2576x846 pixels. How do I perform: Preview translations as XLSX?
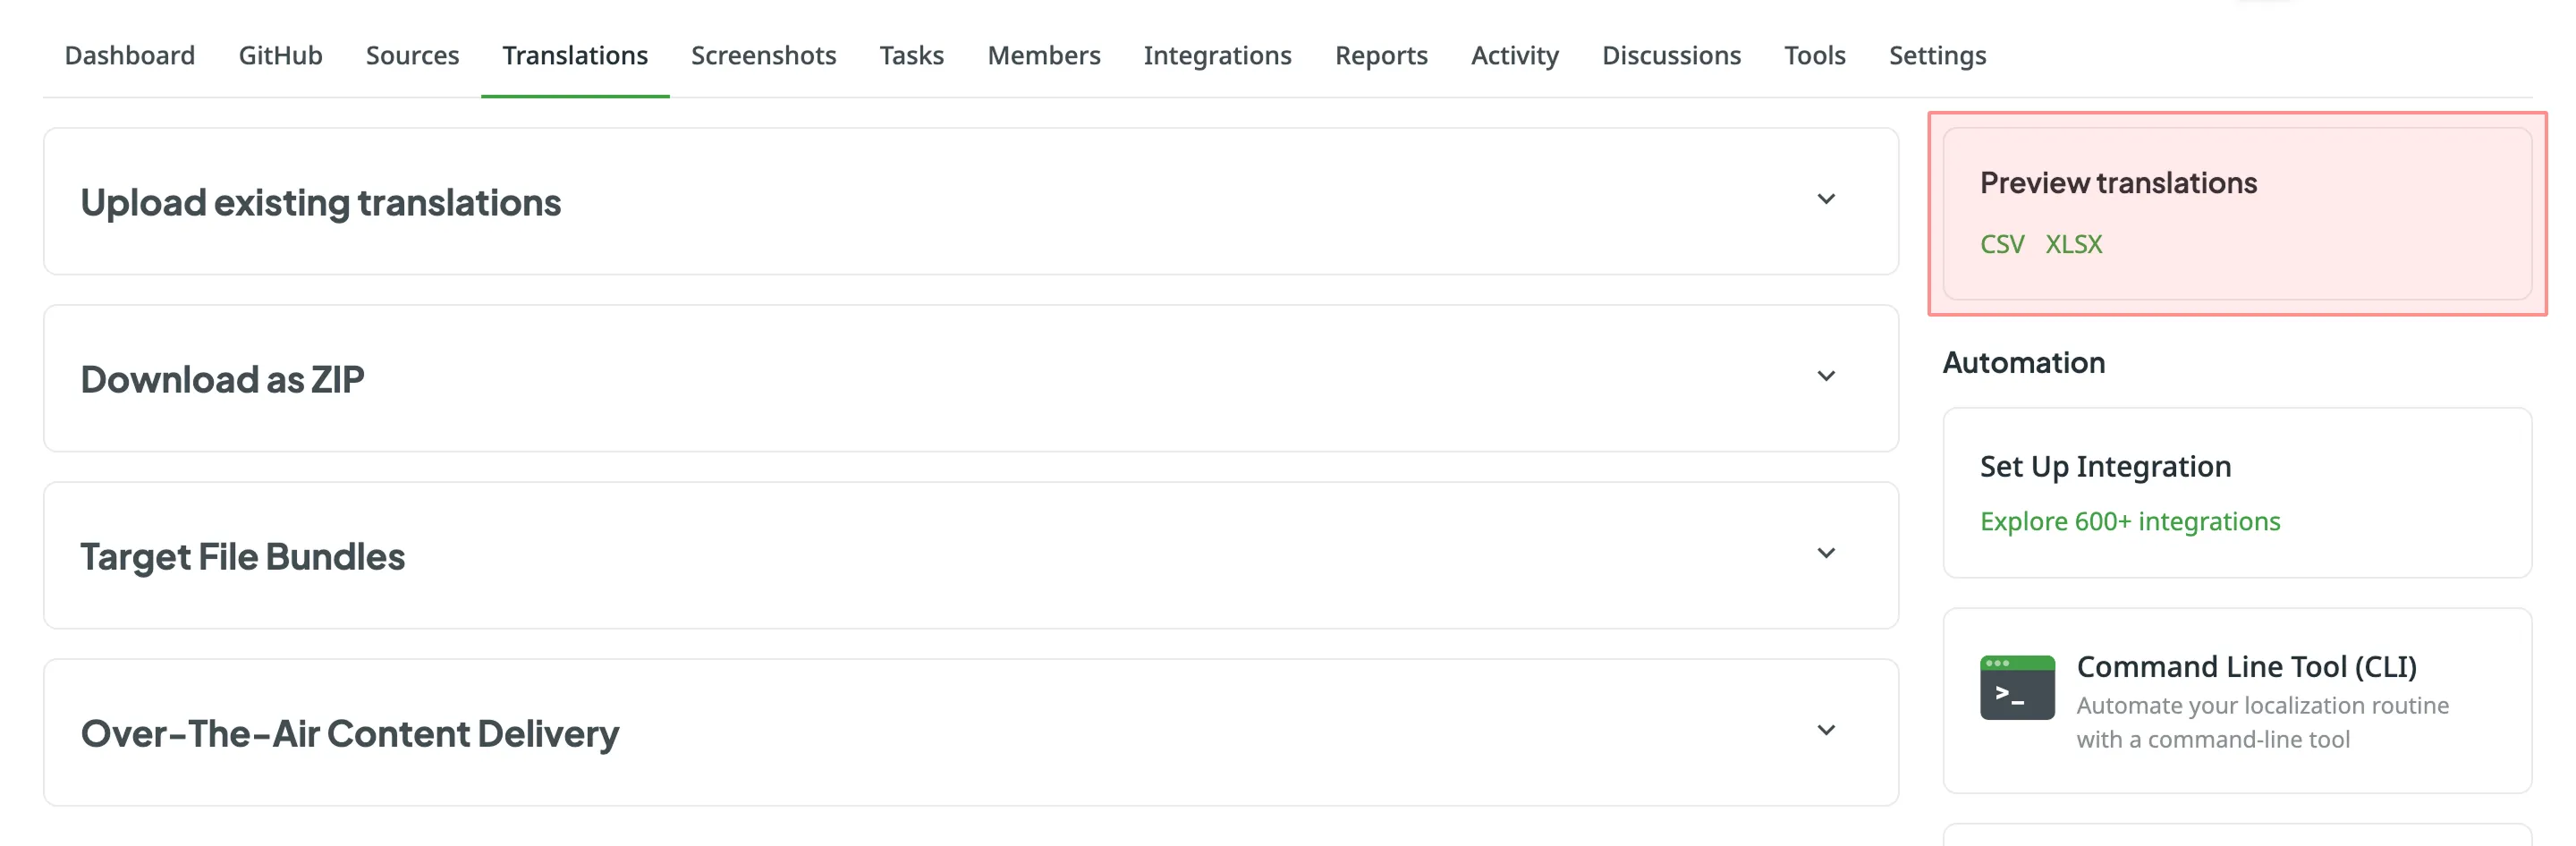(x=2073, y=244)
